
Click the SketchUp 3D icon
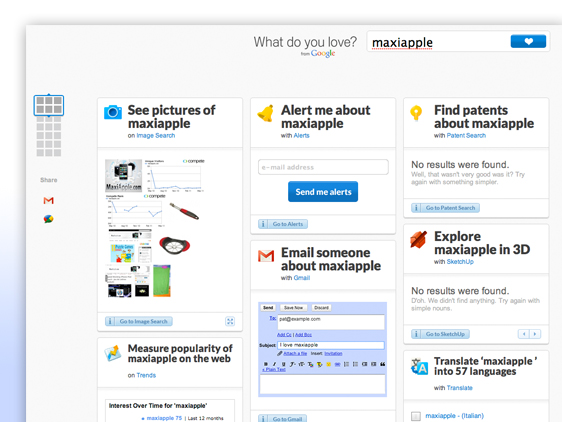pos(419,239)
